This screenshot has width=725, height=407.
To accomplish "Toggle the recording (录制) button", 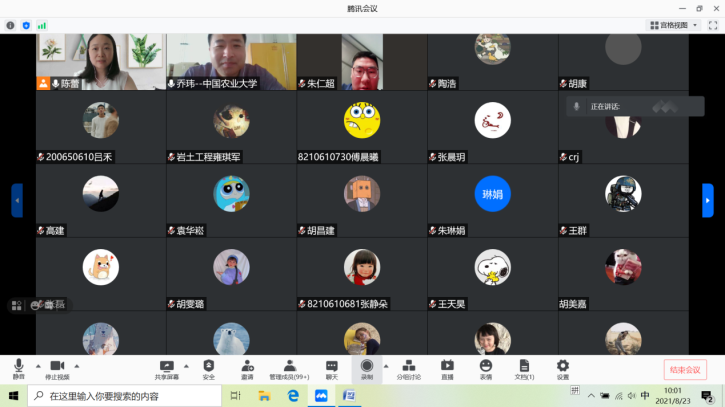I will click(367, 368).
